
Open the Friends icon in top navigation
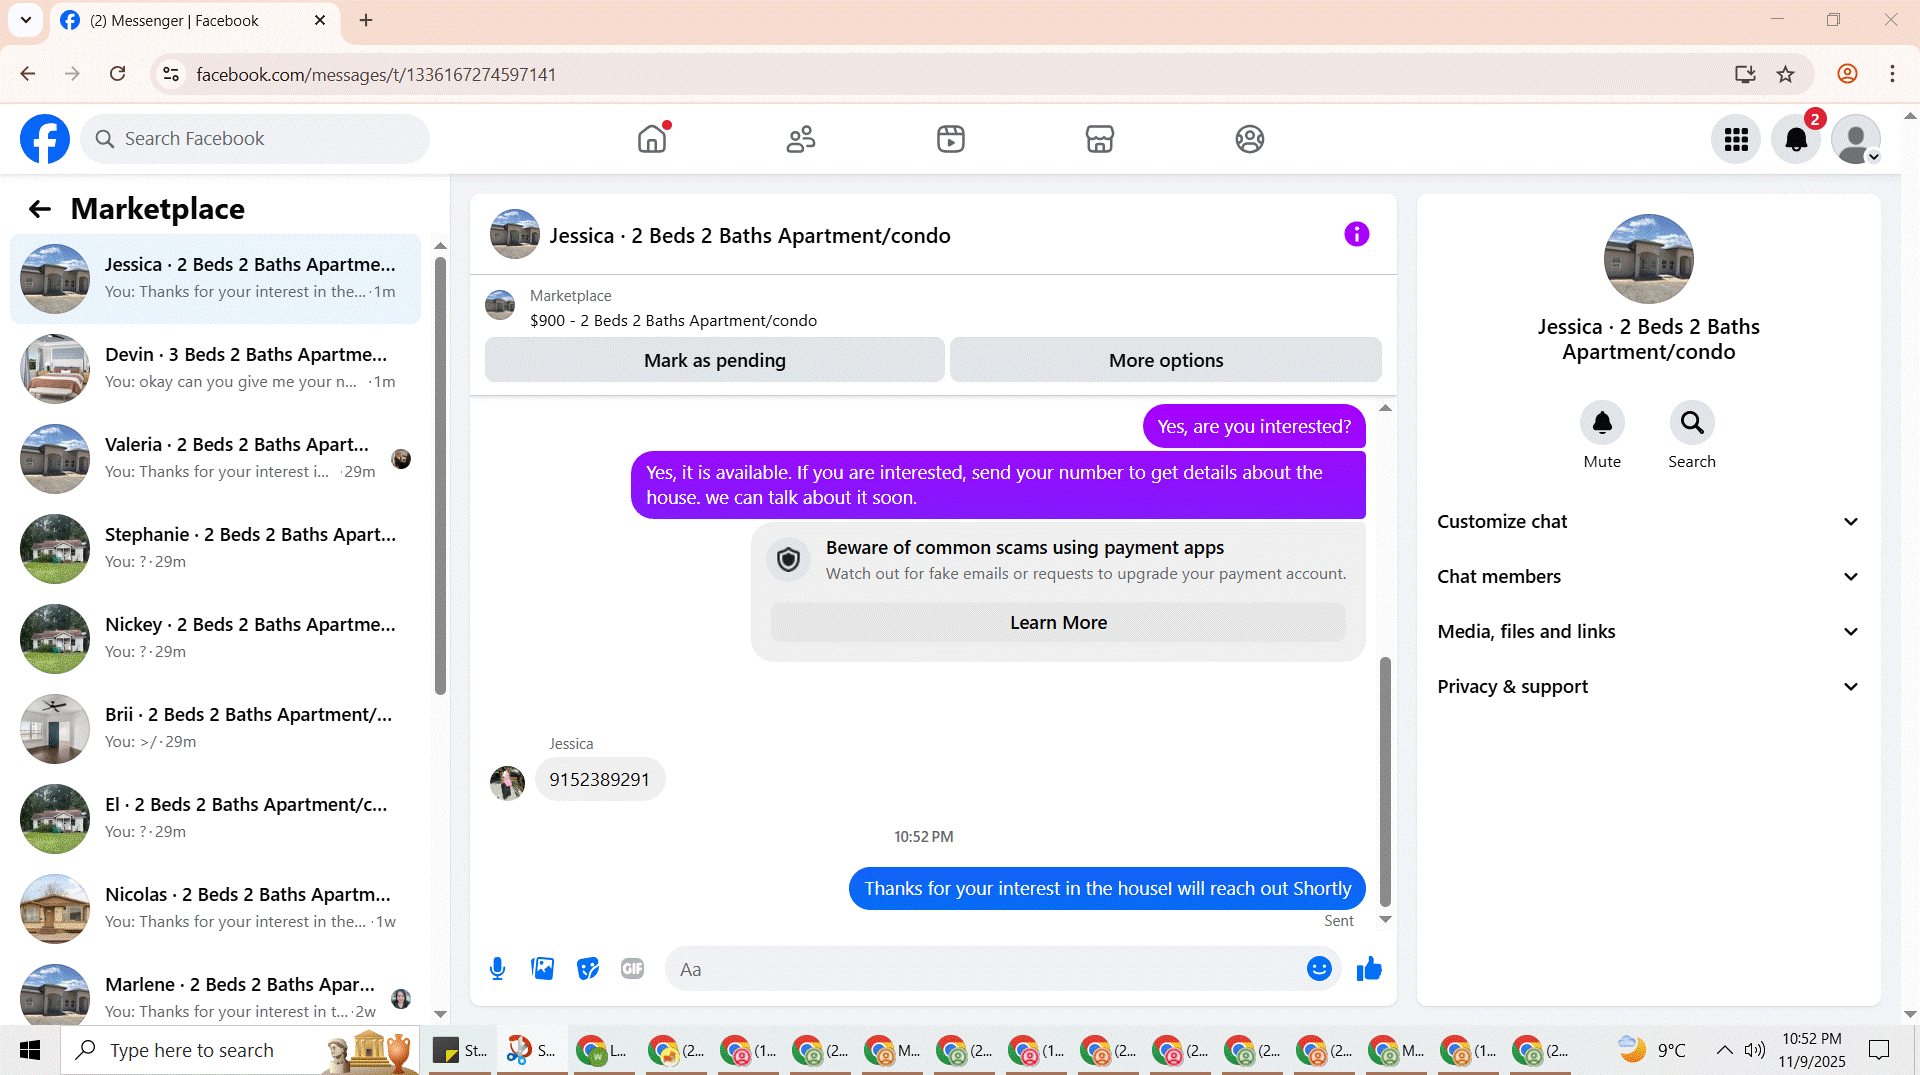pyautogui.click(x=801, y=139)
